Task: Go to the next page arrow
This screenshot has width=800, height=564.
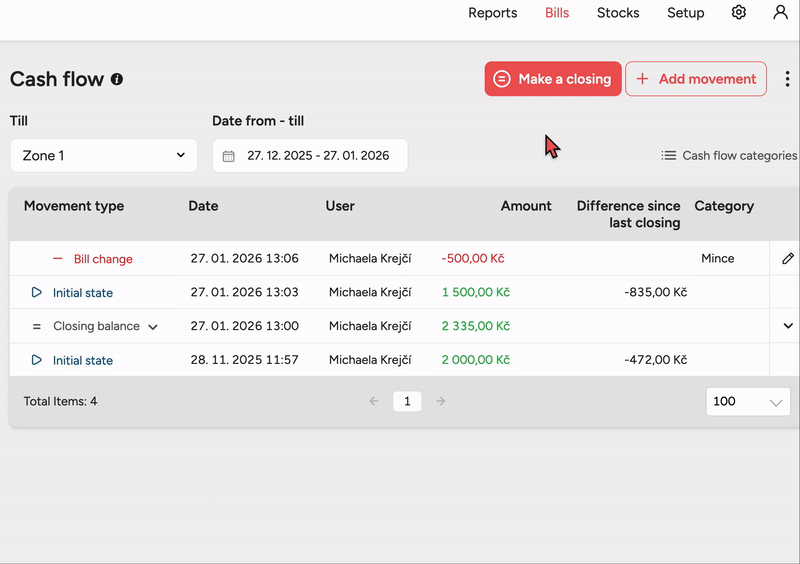Action: coord(440,401)
